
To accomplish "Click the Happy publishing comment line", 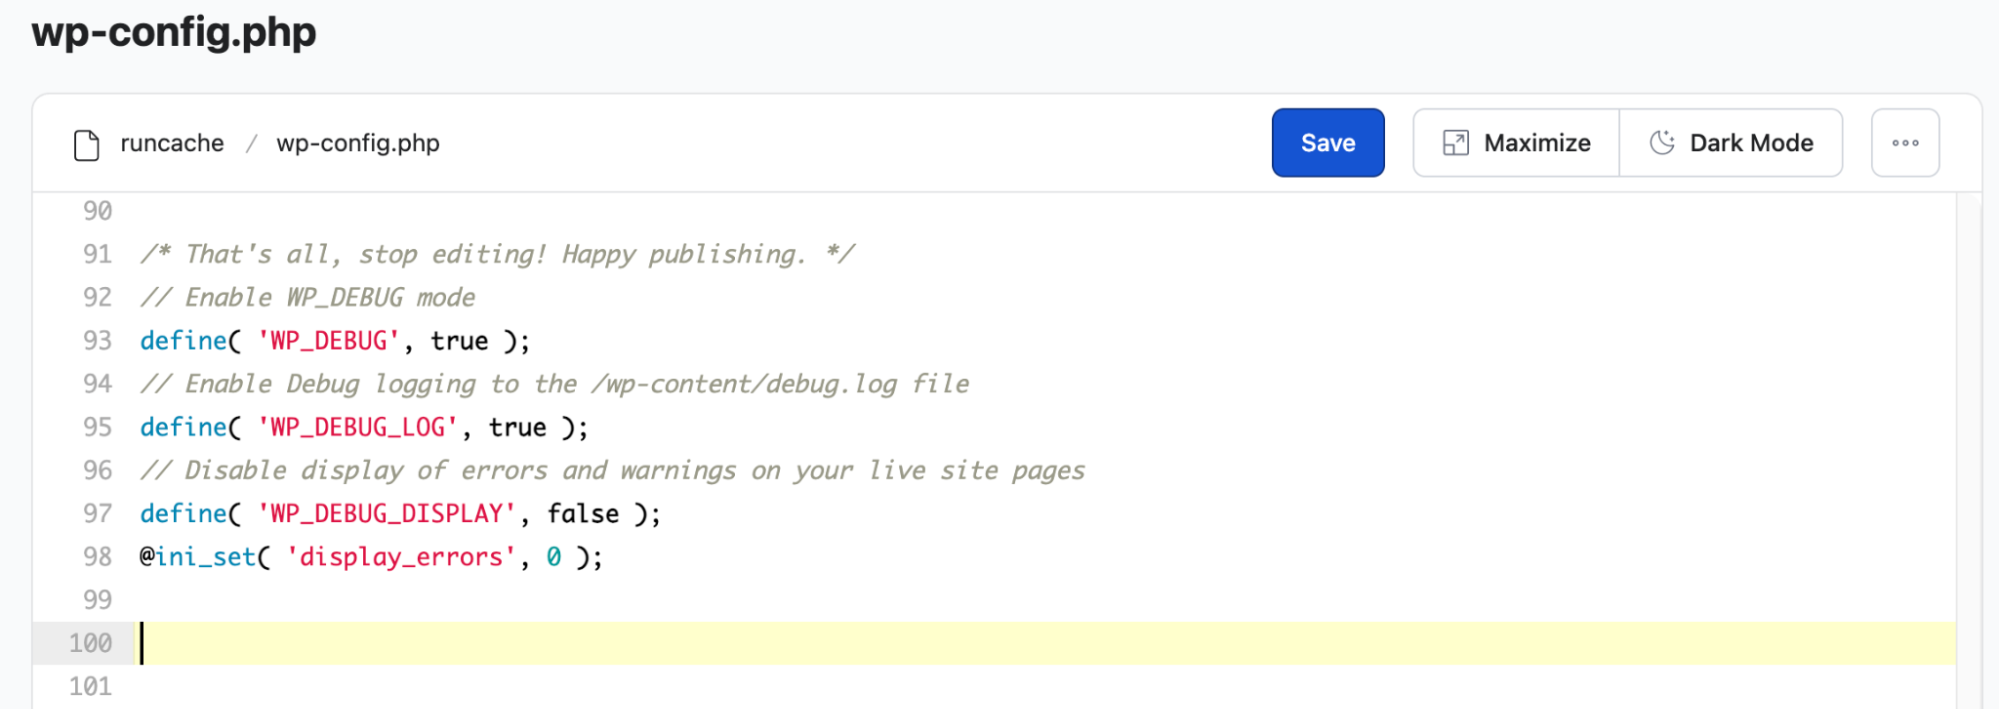I will (x=497, y=255).
